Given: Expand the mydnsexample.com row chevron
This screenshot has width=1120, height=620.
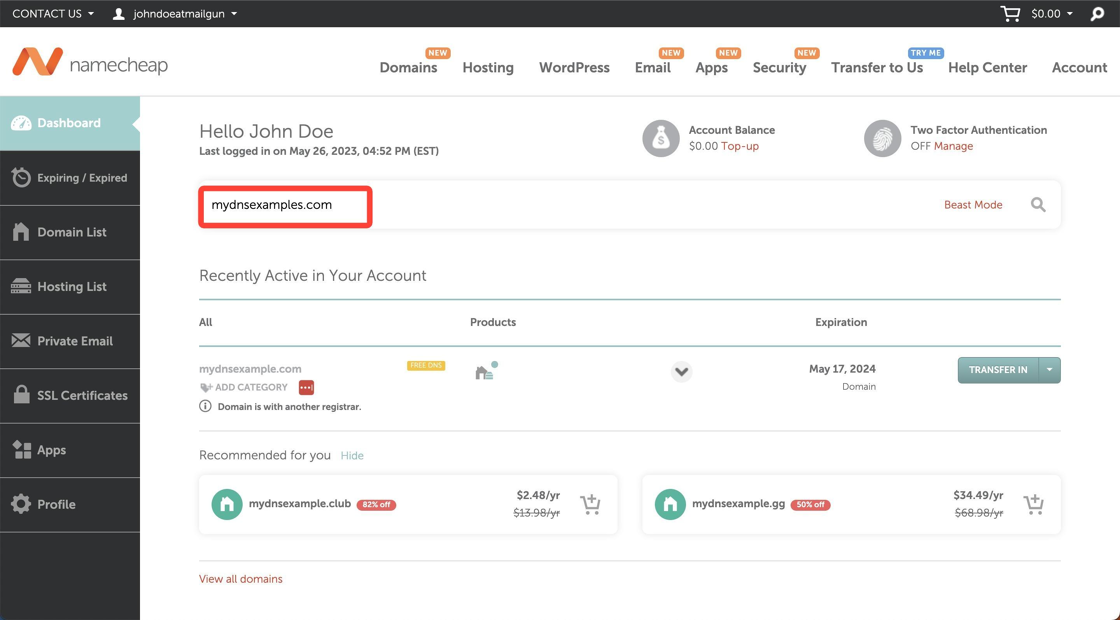Looking at the screenshot, I should 681,371.
